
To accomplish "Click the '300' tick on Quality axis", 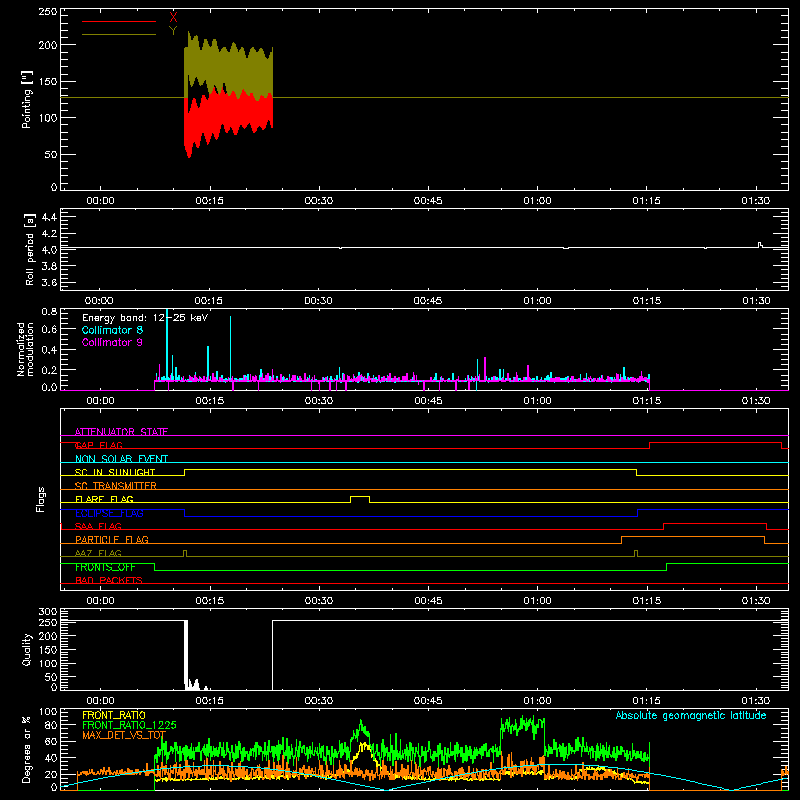I will point(48,612).
